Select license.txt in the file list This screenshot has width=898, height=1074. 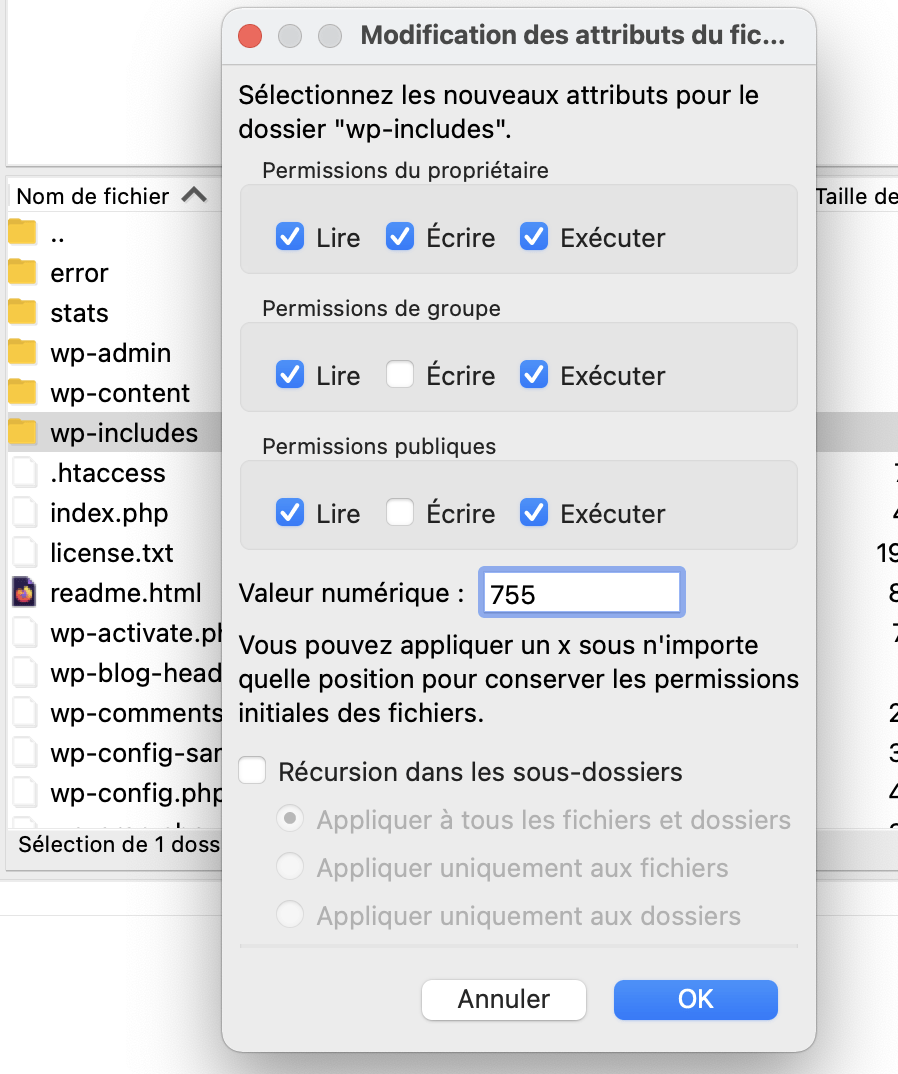[112, 553]
